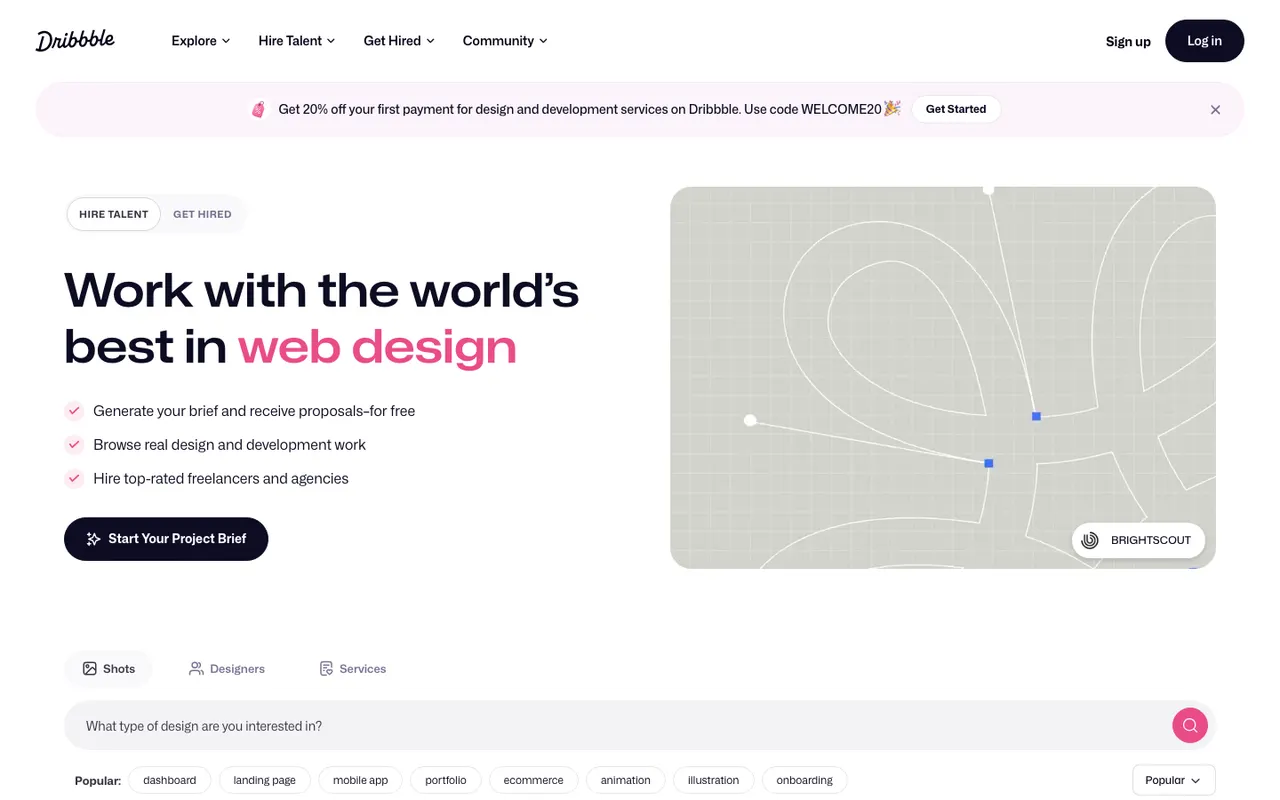1280x800 pixels.
Task: Click Get Started in the promo banner
Action: (956, 109)
